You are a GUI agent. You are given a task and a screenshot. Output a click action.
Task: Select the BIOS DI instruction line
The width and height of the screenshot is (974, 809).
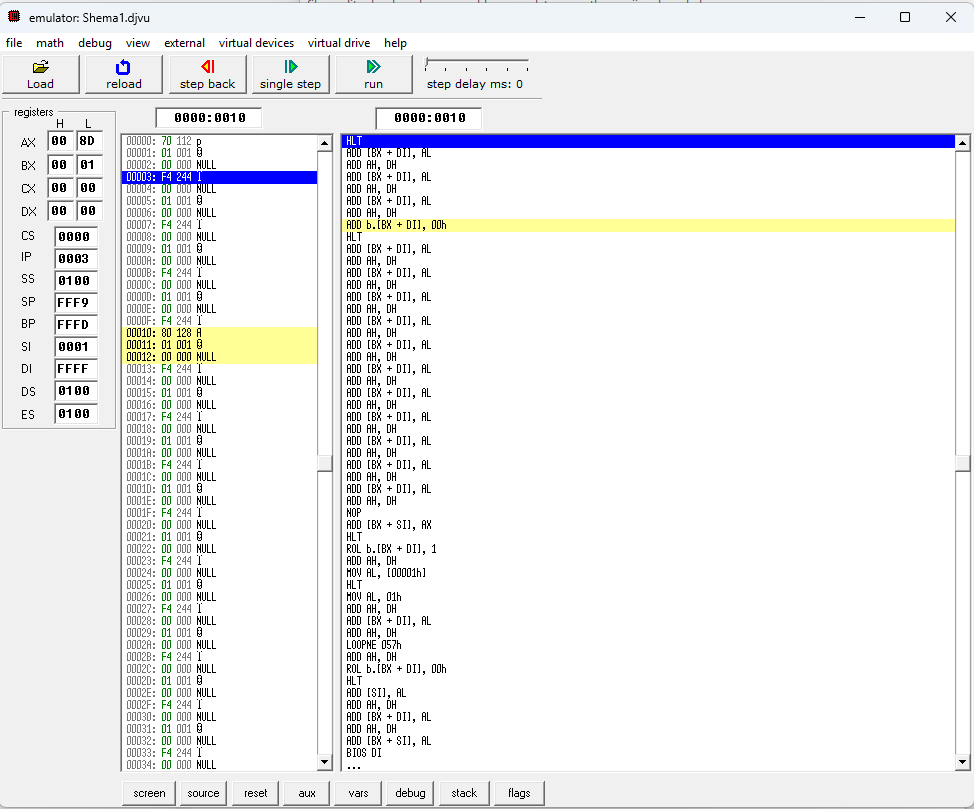tap(649, 753)
